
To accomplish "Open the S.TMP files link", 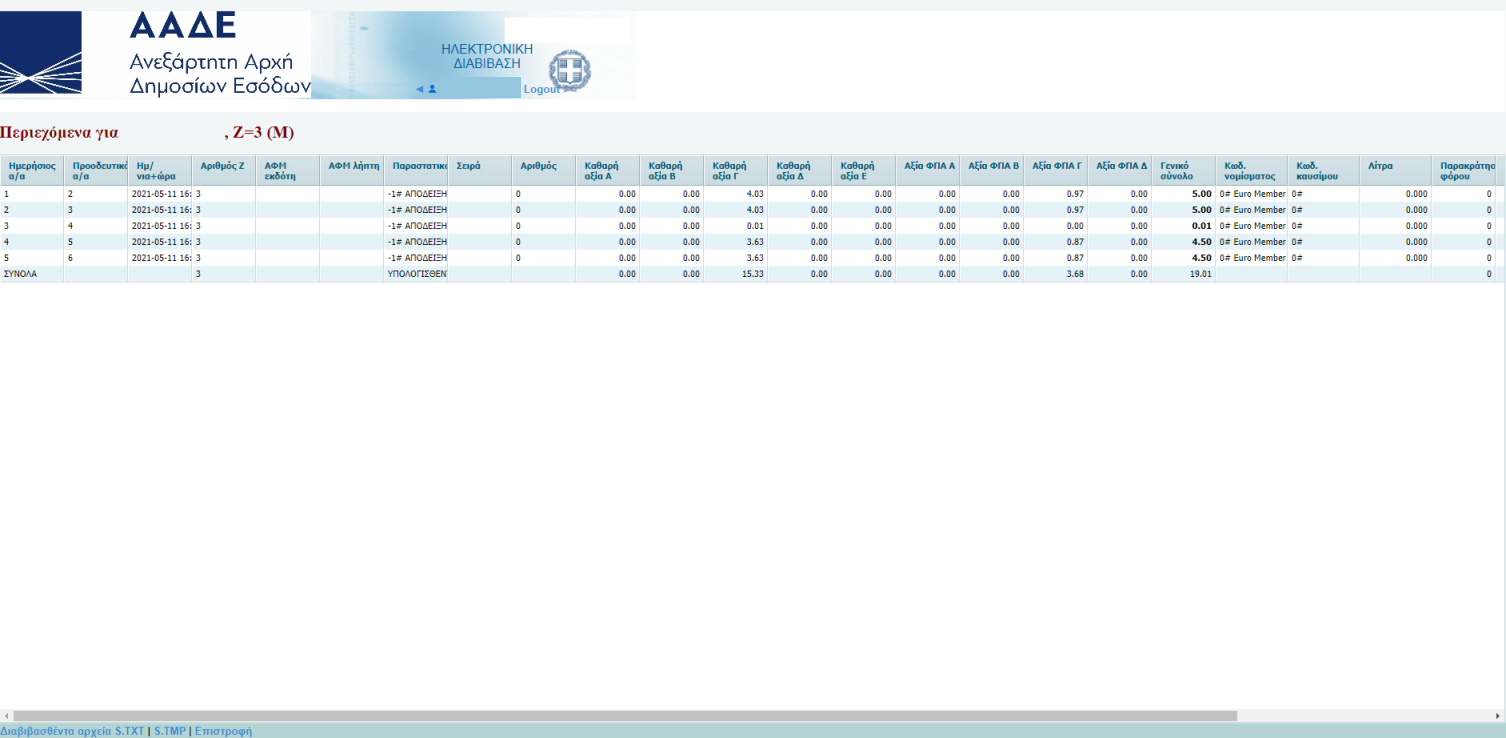I will [170, 731].
